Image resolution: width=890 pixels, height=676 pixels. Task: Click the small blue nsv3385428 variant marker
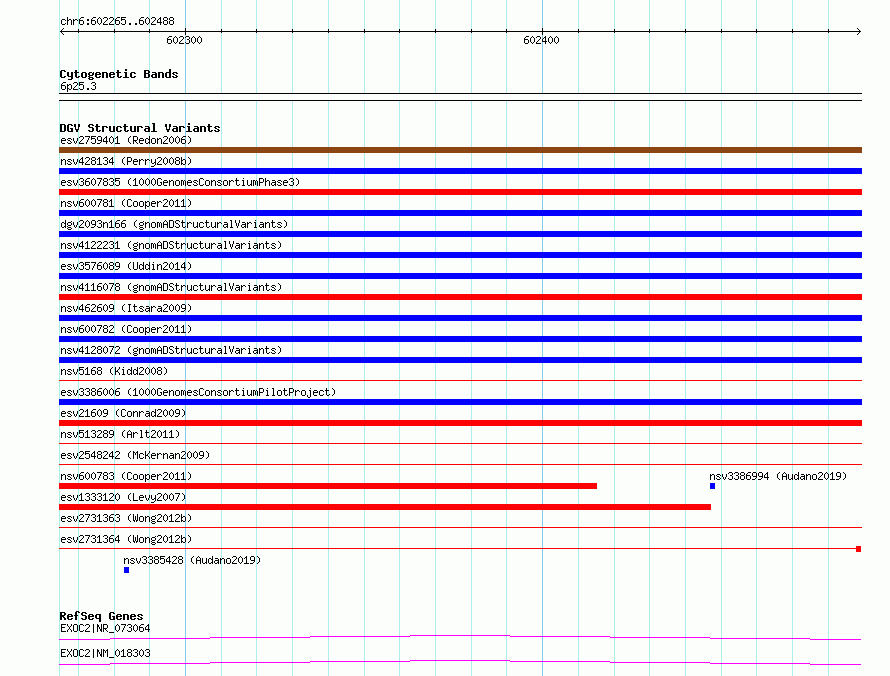[127, 570]
